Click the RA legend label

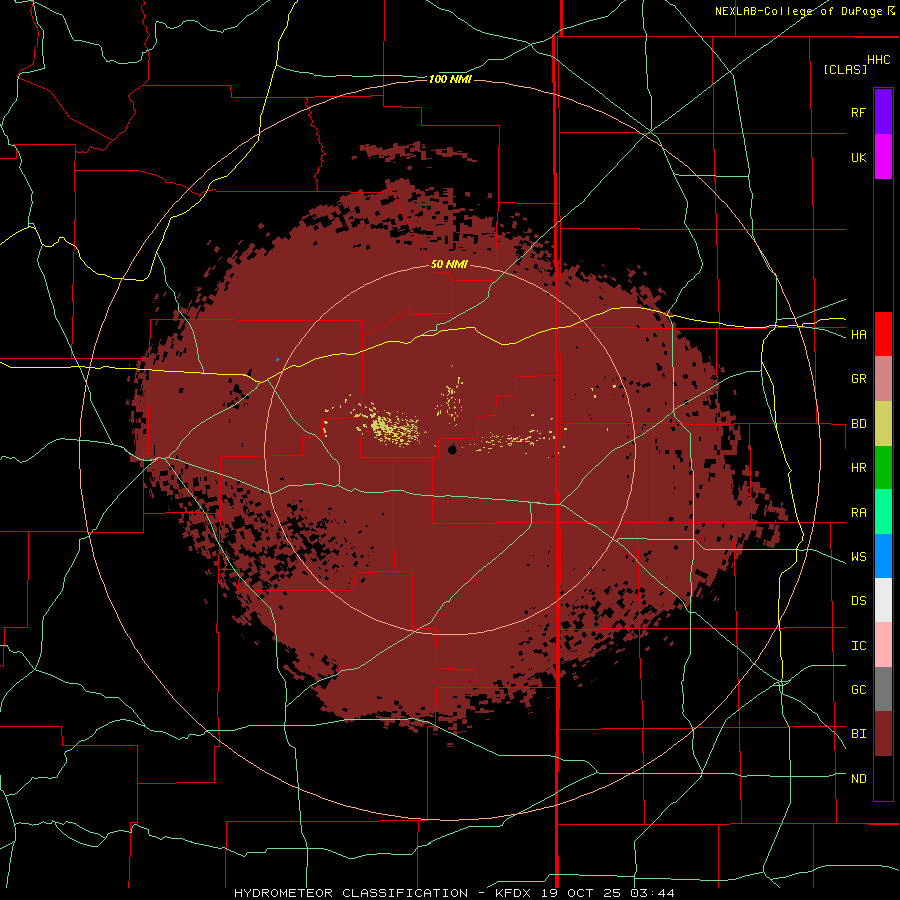point(858,513)
